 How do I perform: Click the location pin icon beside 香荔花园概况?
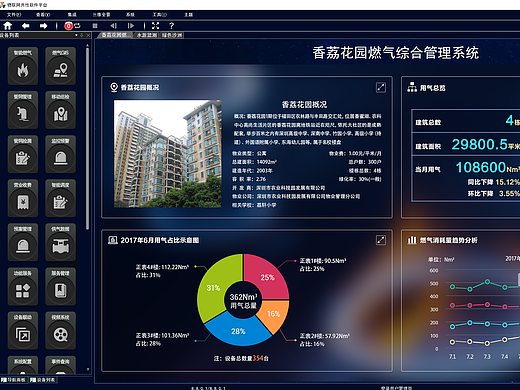click(x=114, y=87)
